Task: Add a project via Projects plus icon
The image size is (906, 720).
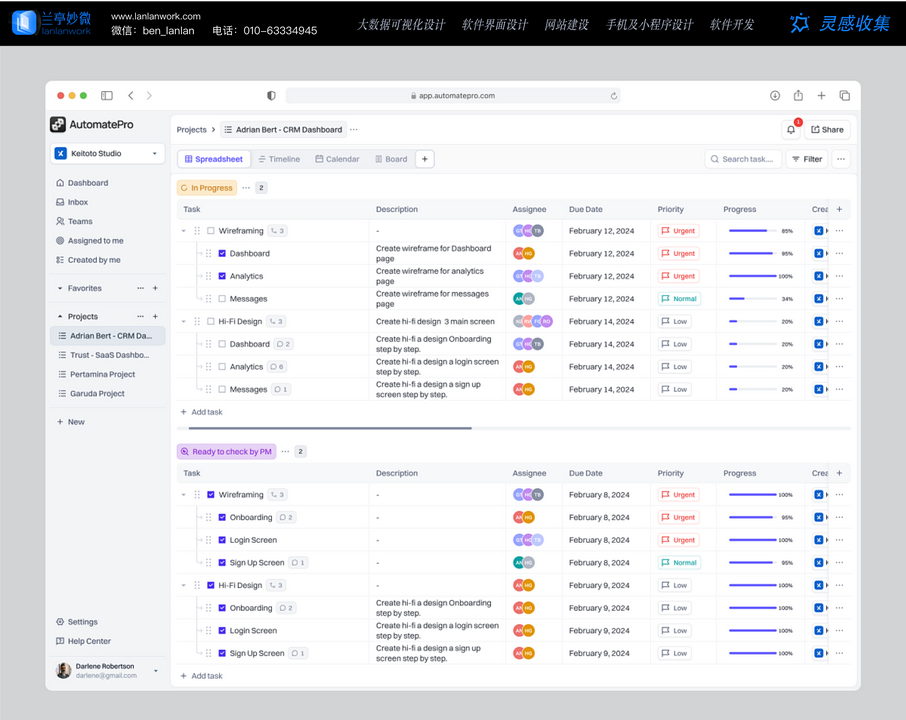Action: [x=155, y=316]
